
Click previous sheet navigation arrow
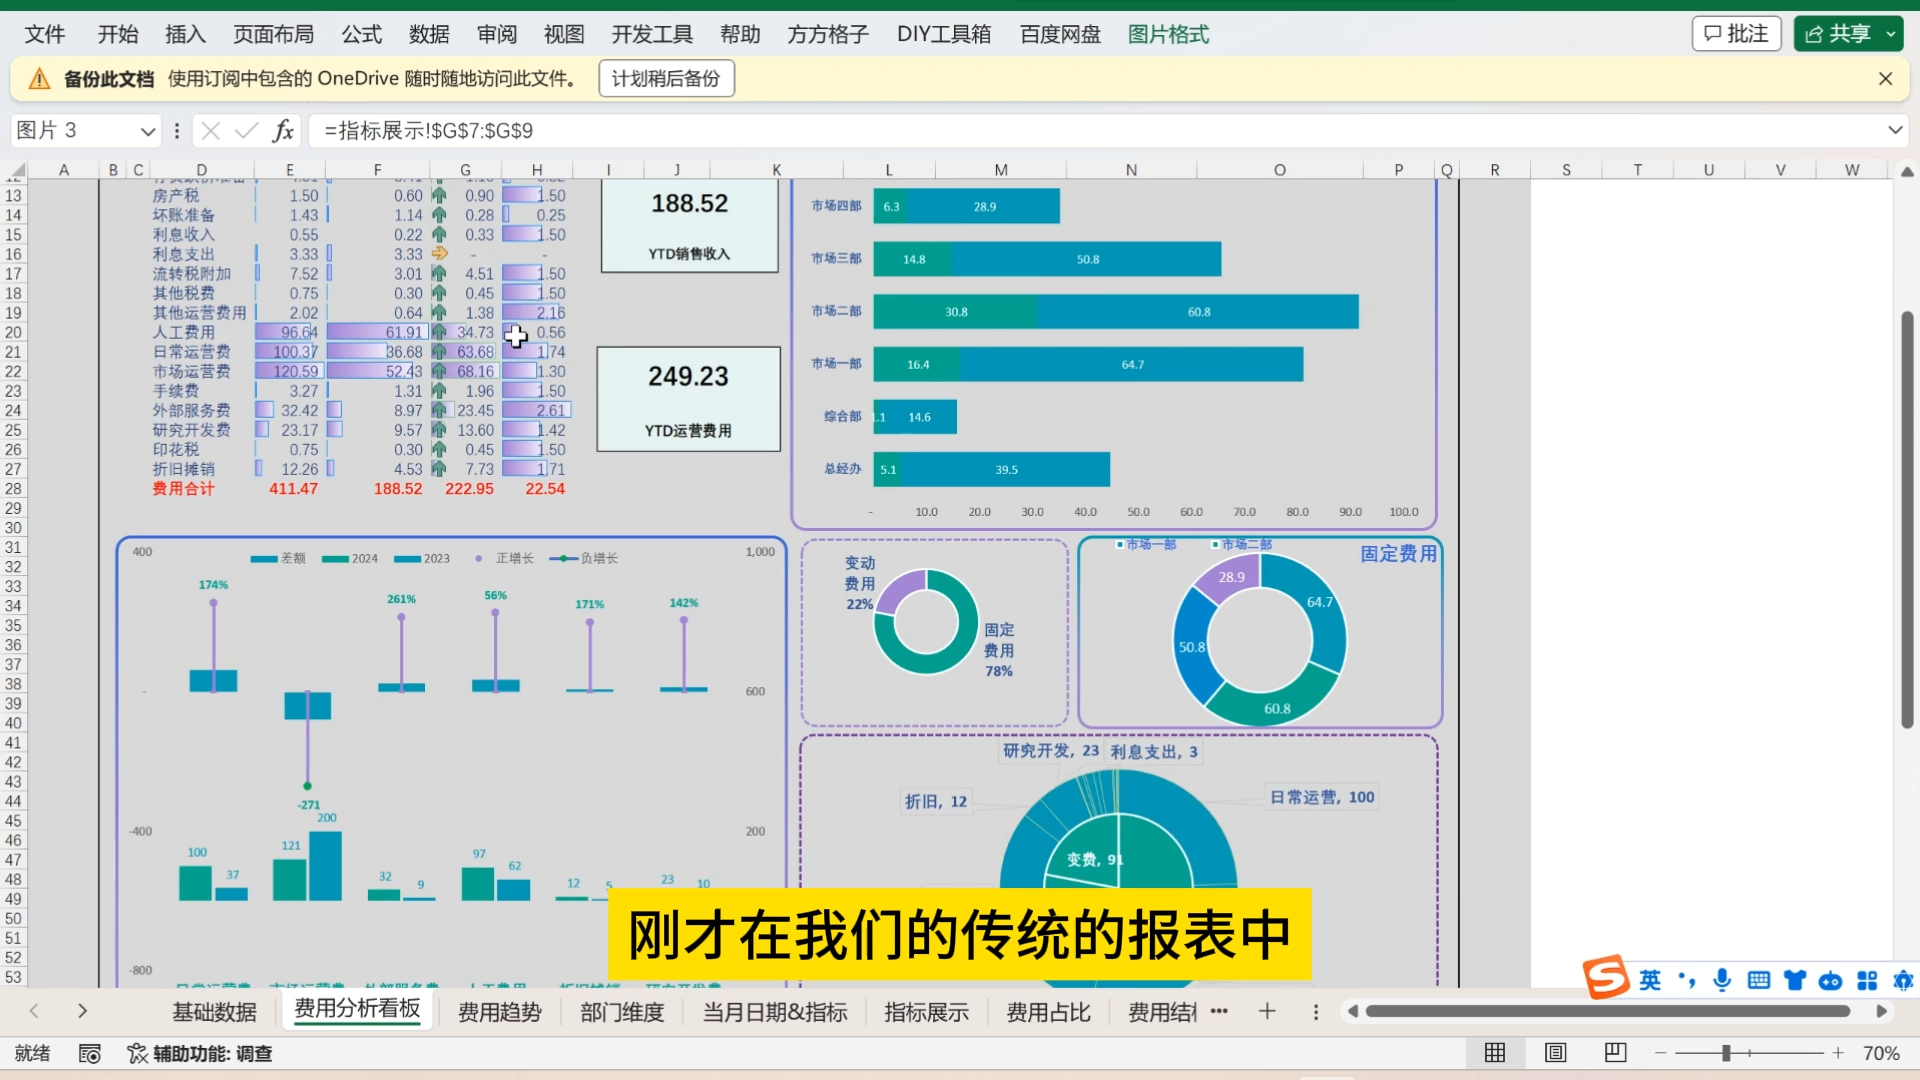34,1011
